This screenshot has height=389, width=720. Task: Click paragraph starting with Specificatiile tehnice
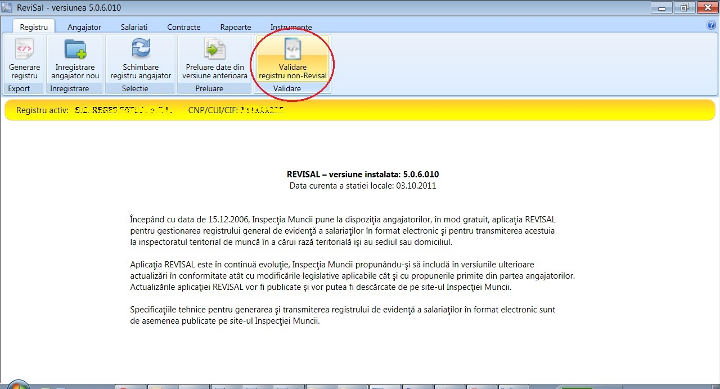click(x=343, y=315)
